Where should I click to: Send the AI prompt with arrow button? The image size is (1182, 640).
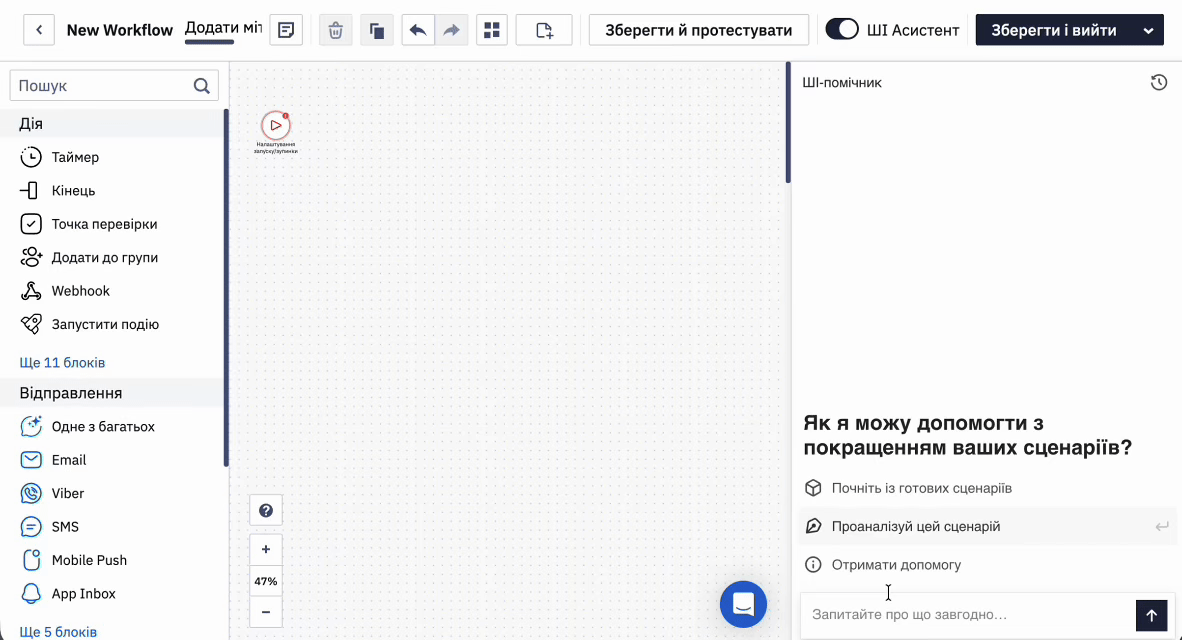tap(1151, 615)
